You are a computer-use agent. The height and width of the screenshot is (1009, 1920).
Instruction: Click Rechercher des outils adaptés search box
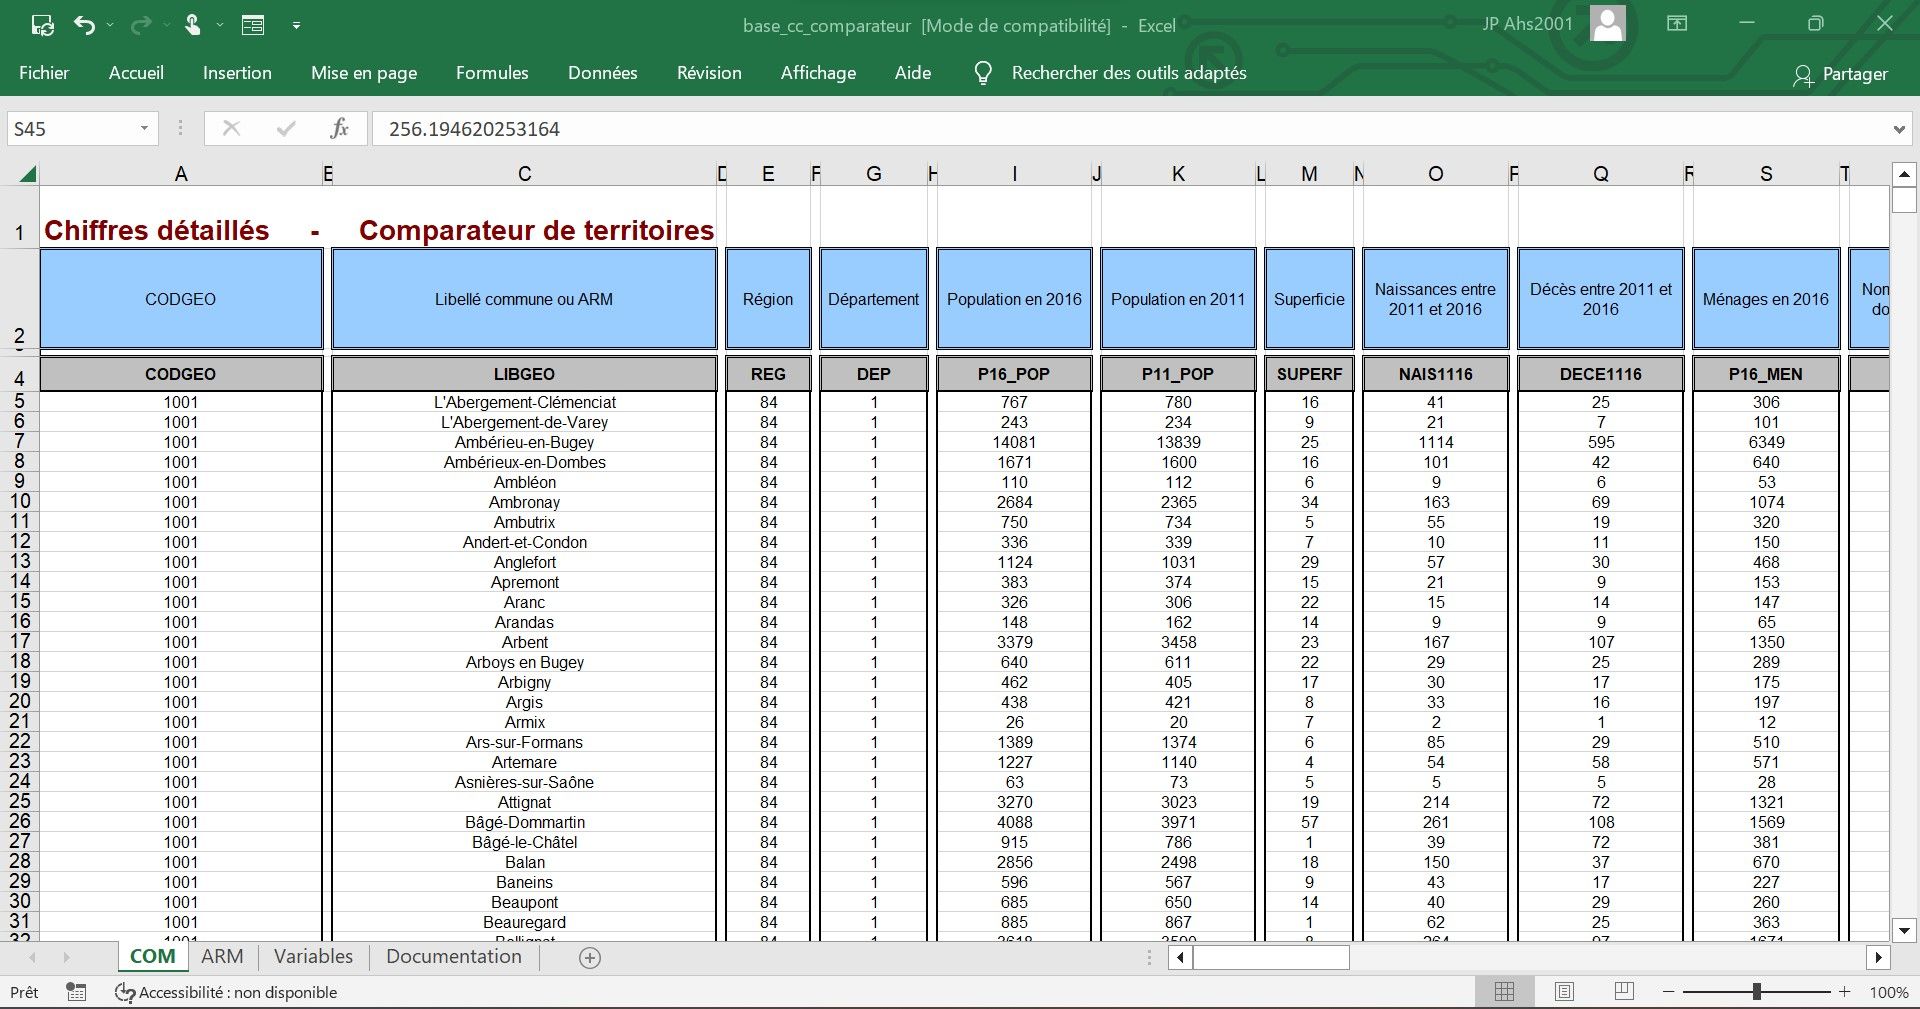[x=1129, y=73]
